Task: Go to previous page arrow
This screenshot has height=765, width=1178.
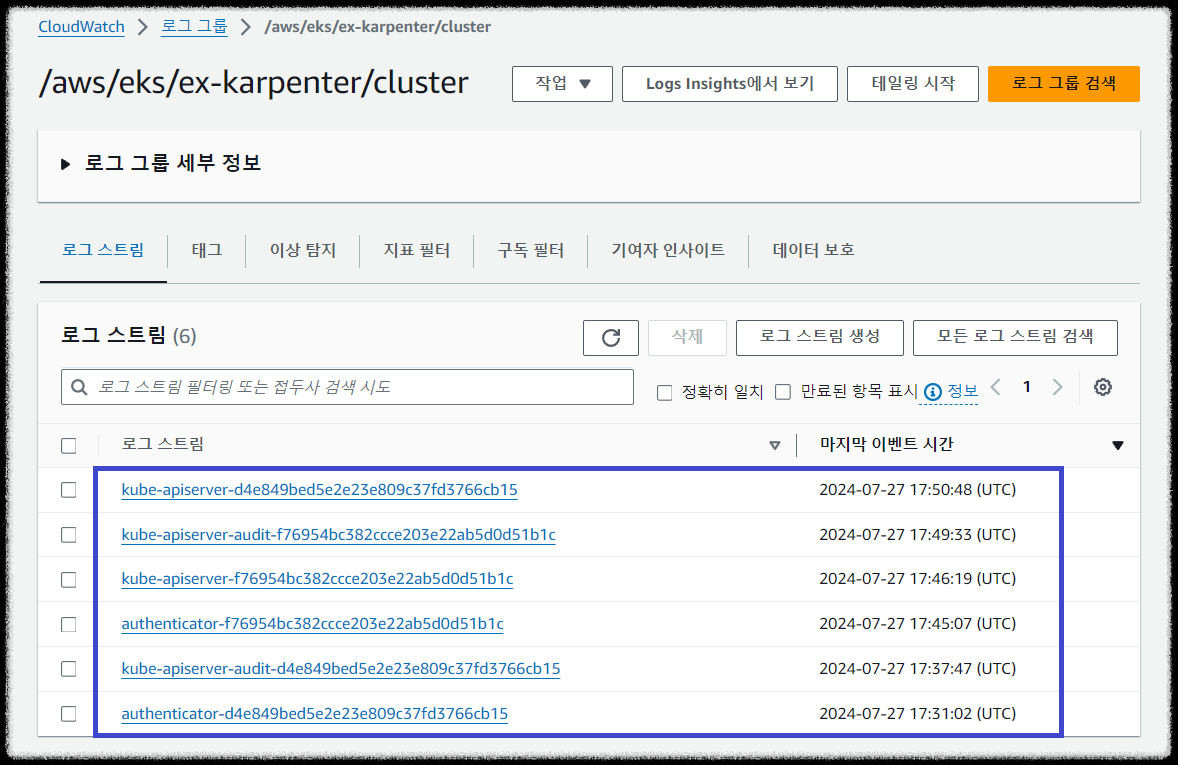Action: pyautogui.click(x=996, y=387)
